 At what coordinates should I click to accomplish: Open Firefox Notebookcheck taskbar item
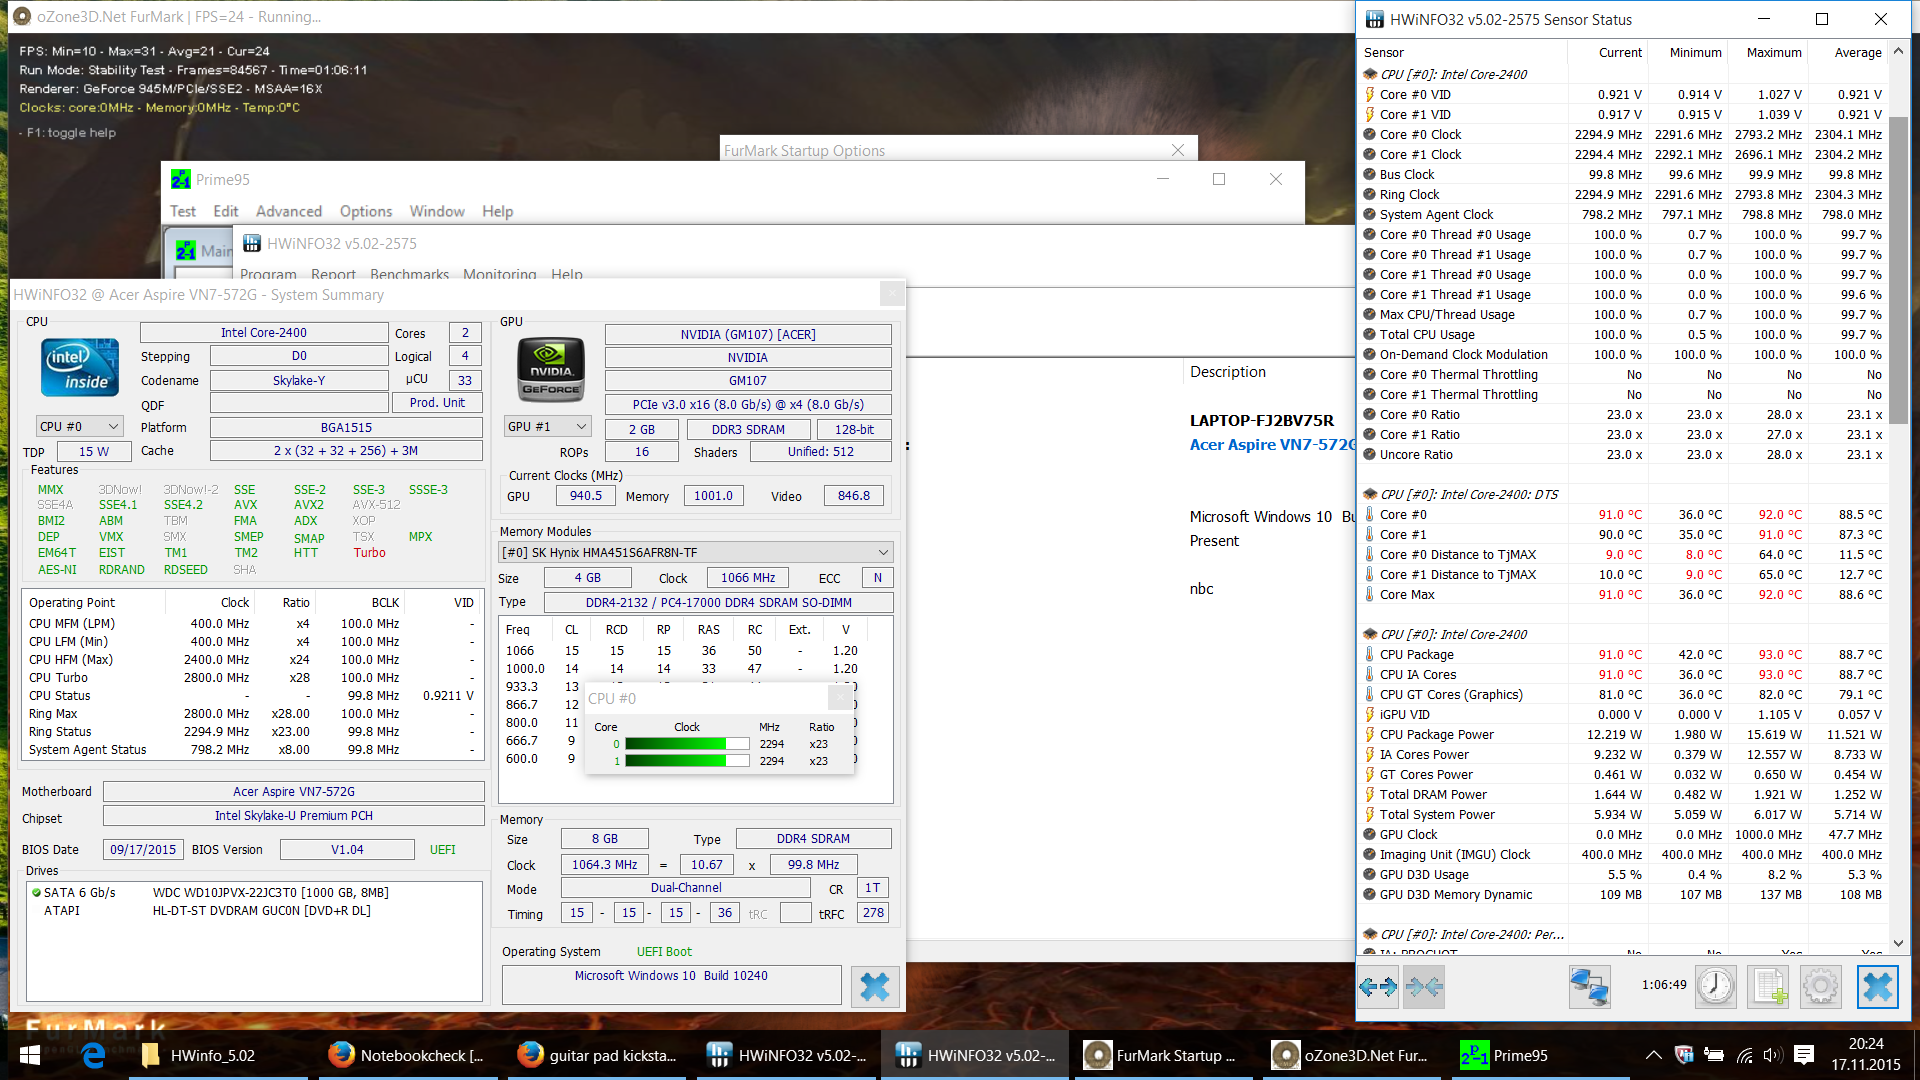[404, 1055]
